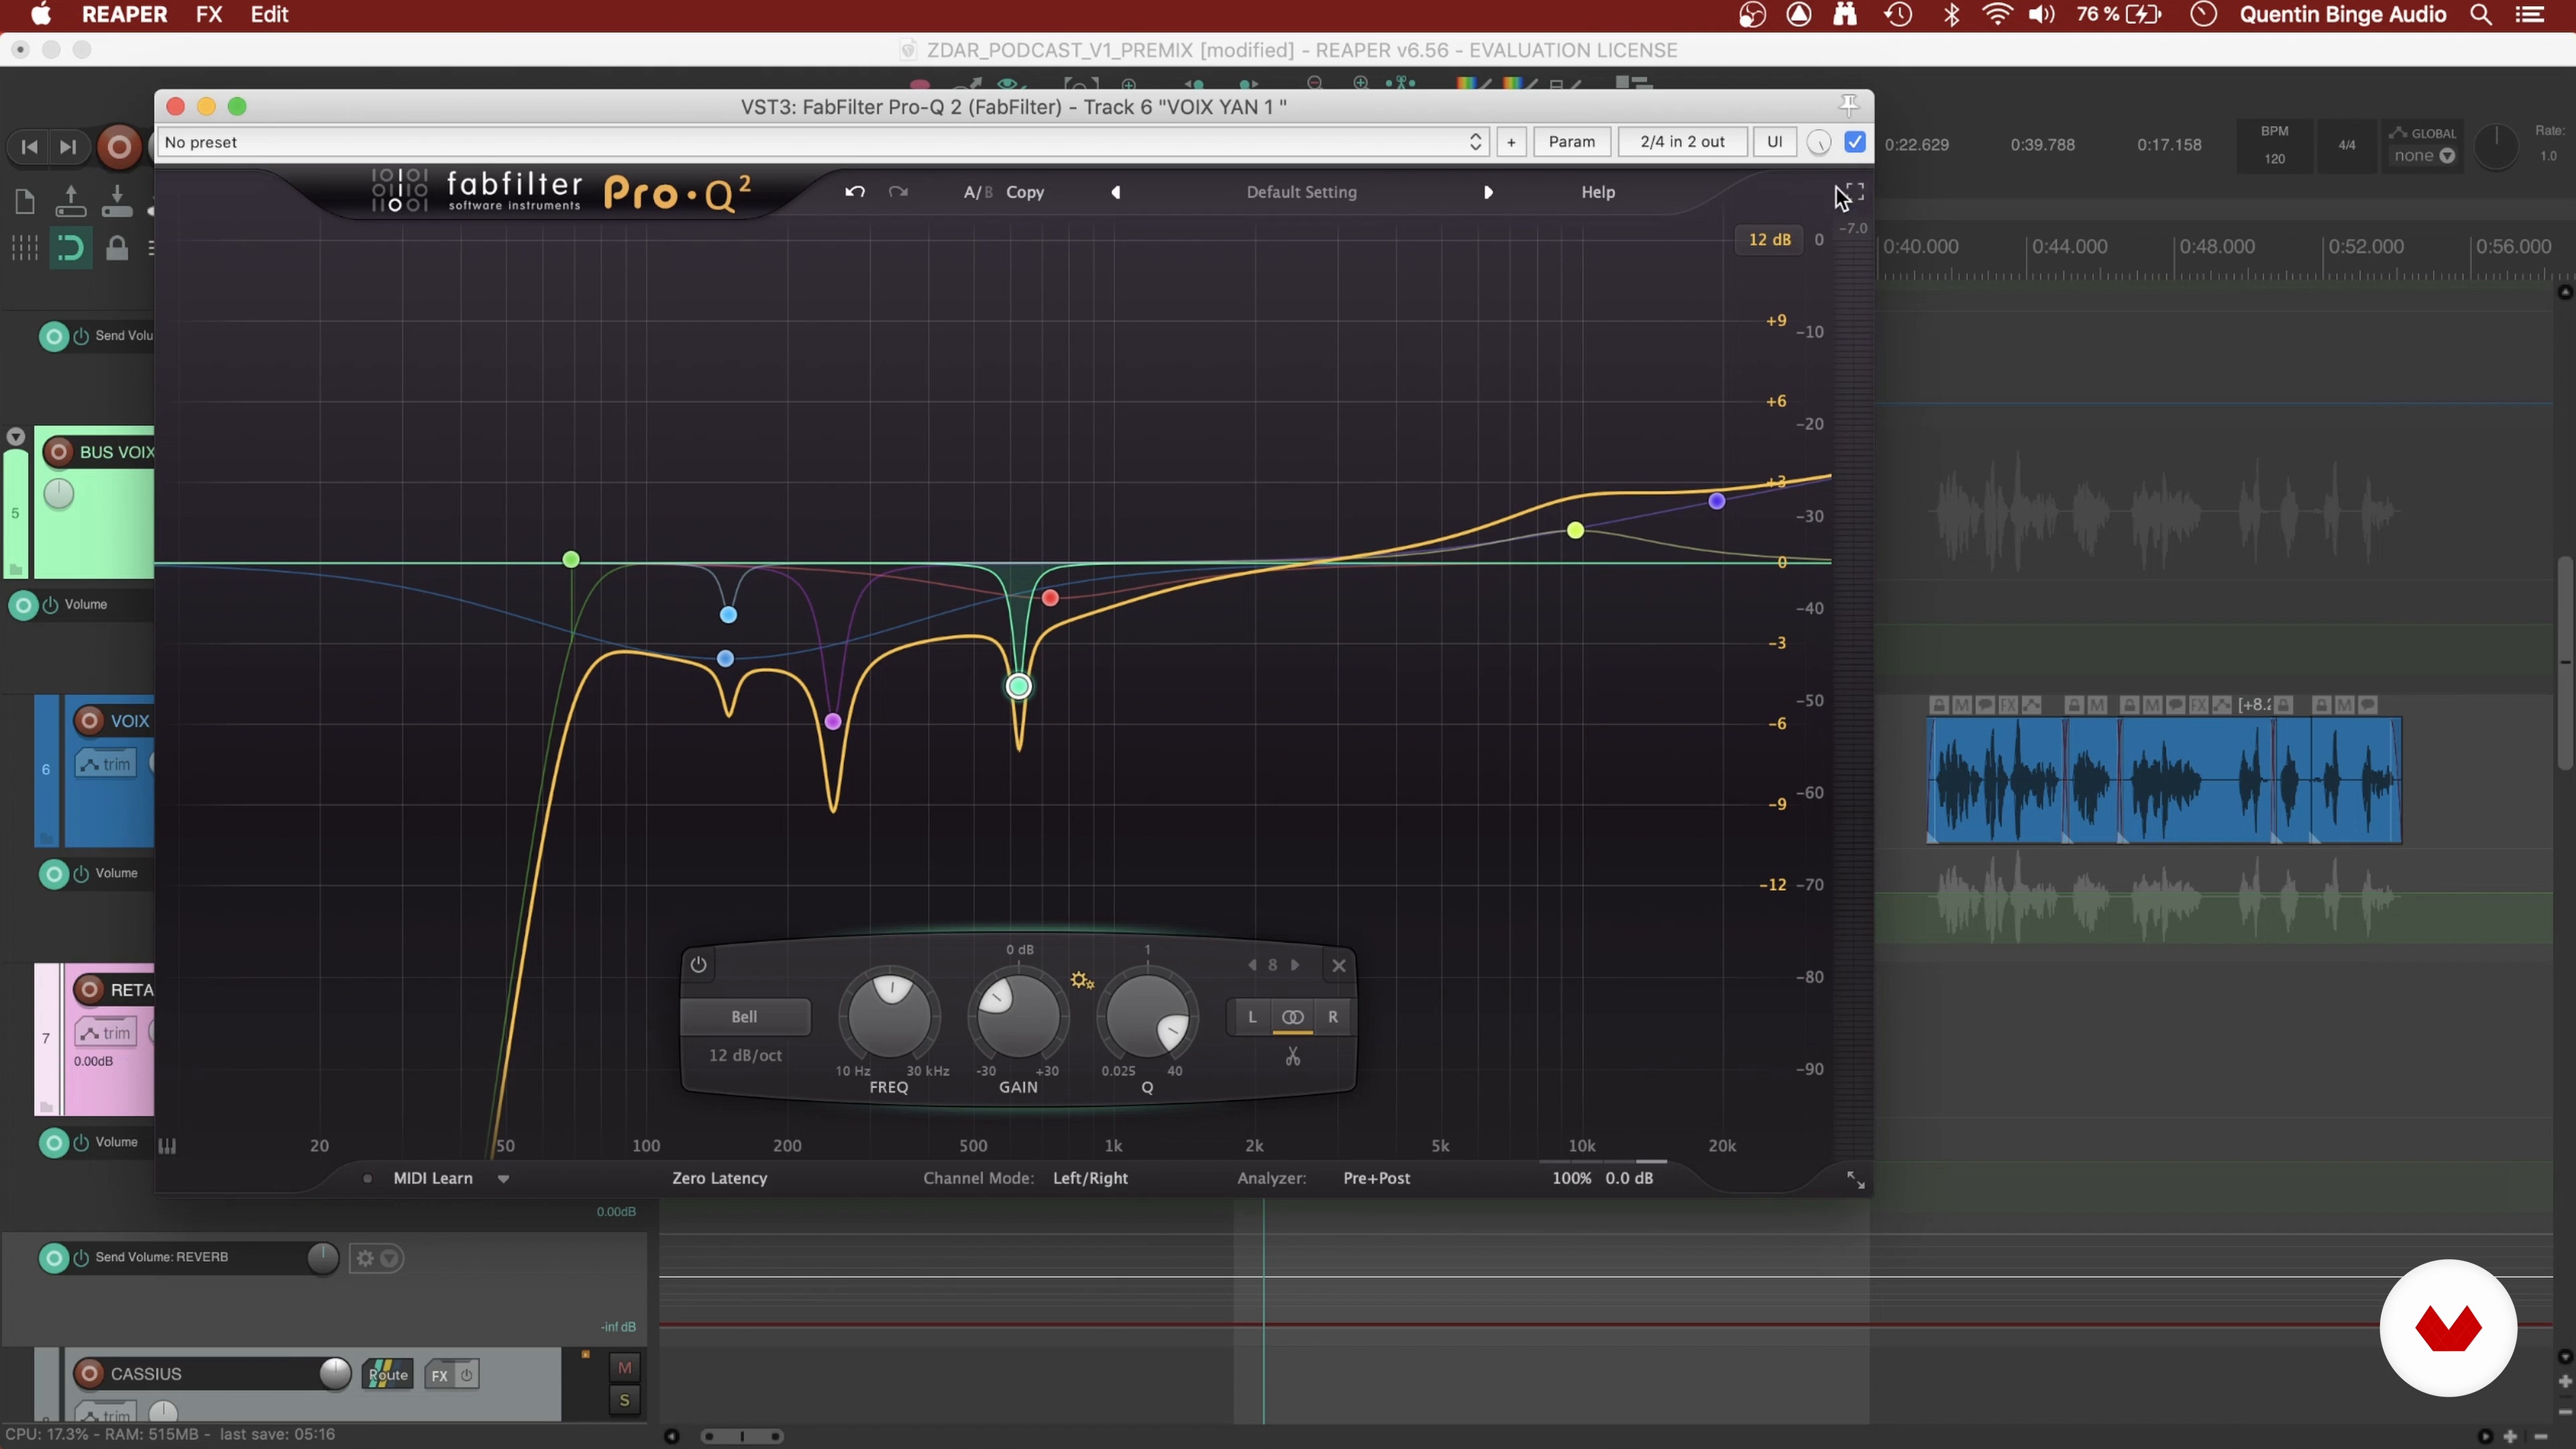Image resolution: width=2576 pixels, height=1449 pixels.
Task: Click the 0.0 dB output gain value
Action: (x=1629, y=1179)
